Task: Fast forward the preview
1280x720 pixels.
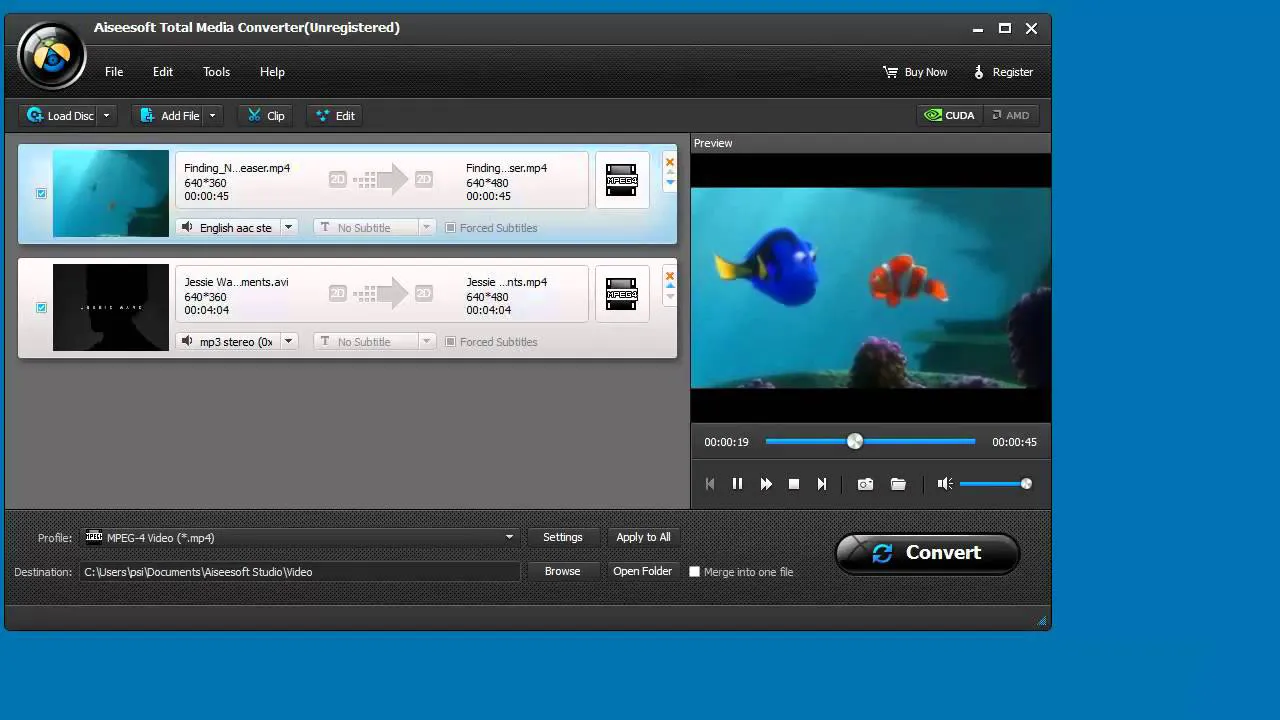Action: 766,484
